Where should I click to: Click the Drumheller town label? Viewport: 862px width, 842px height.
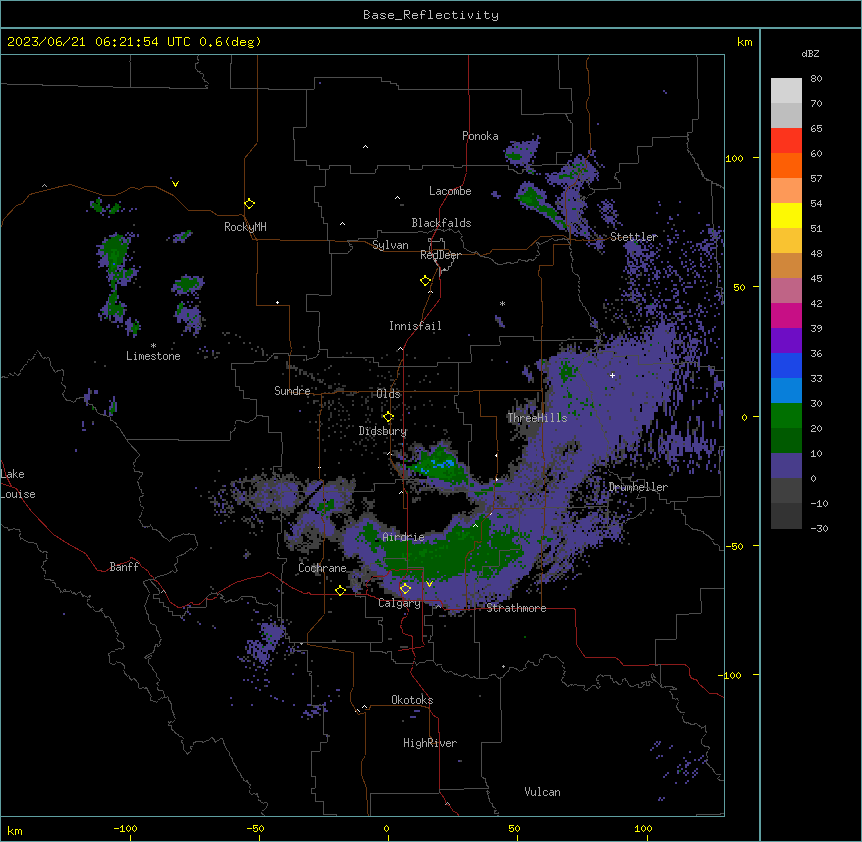pyautogui.click(x=638, y=487)
